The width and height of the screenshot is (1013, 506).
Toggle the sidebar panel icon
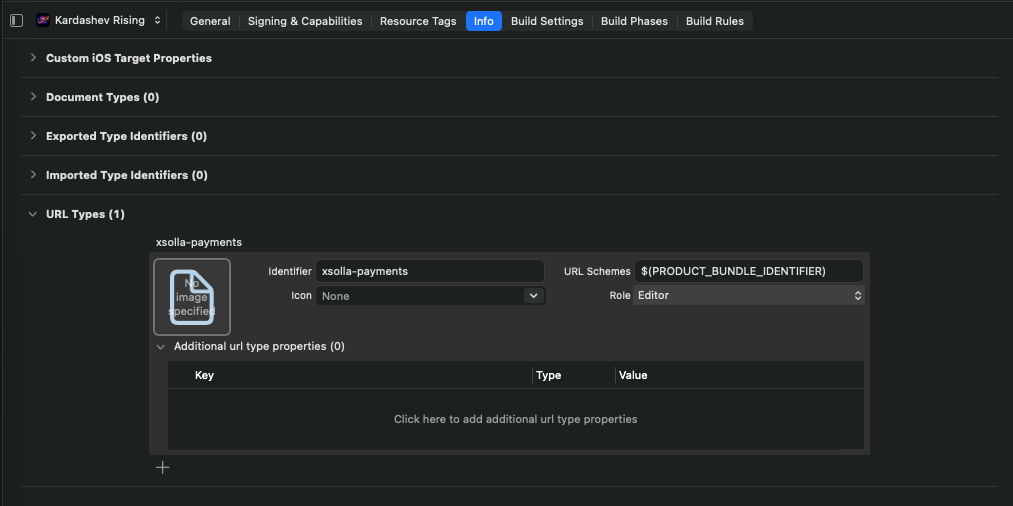pyautogui.click(x=17, y=21)
